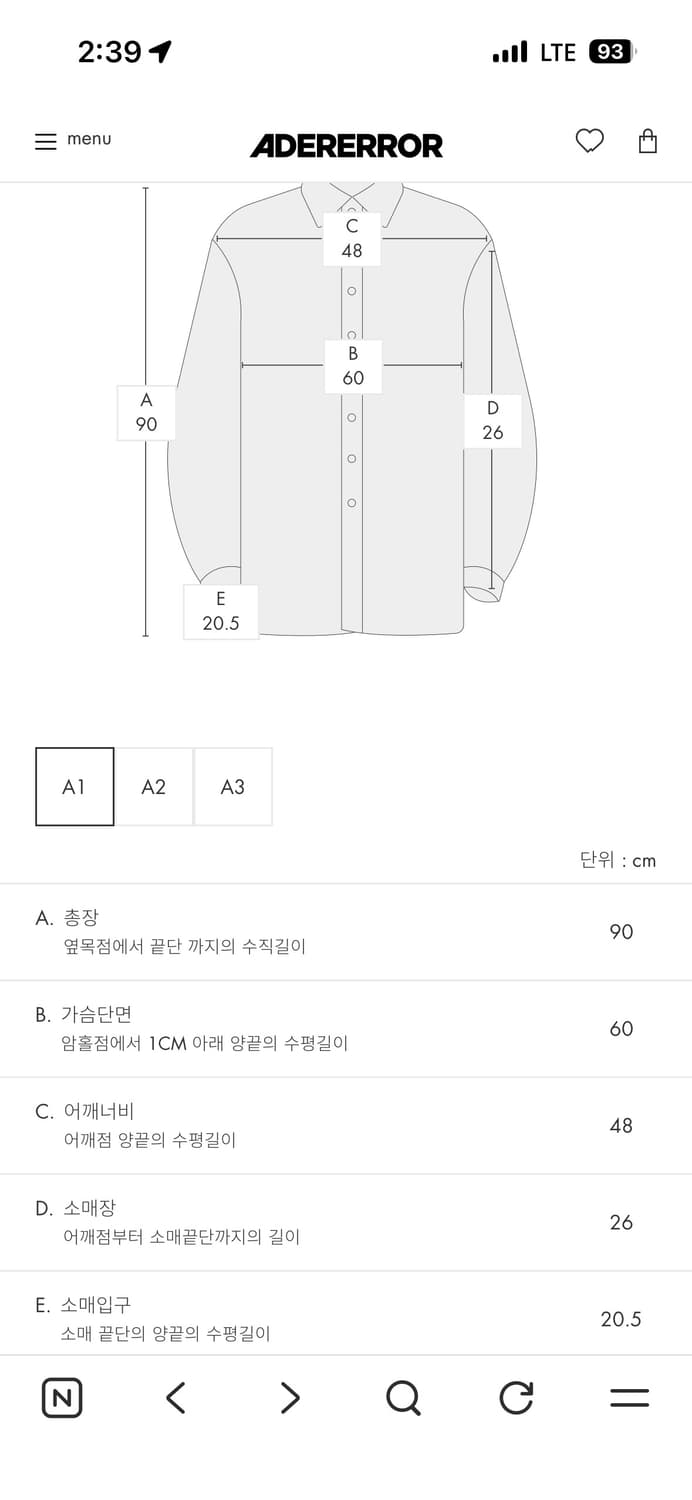The image size is (692, 1500).
Task: Go back using the left arrow icon
Action: pos(175,1398)
